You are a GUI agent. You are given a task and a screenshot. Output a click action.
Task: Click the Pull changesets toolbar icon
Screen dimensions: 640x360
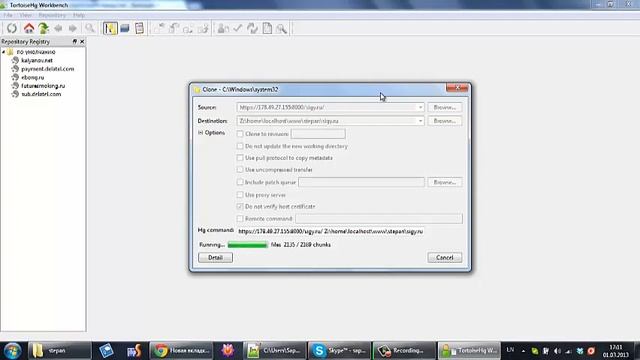173,28
